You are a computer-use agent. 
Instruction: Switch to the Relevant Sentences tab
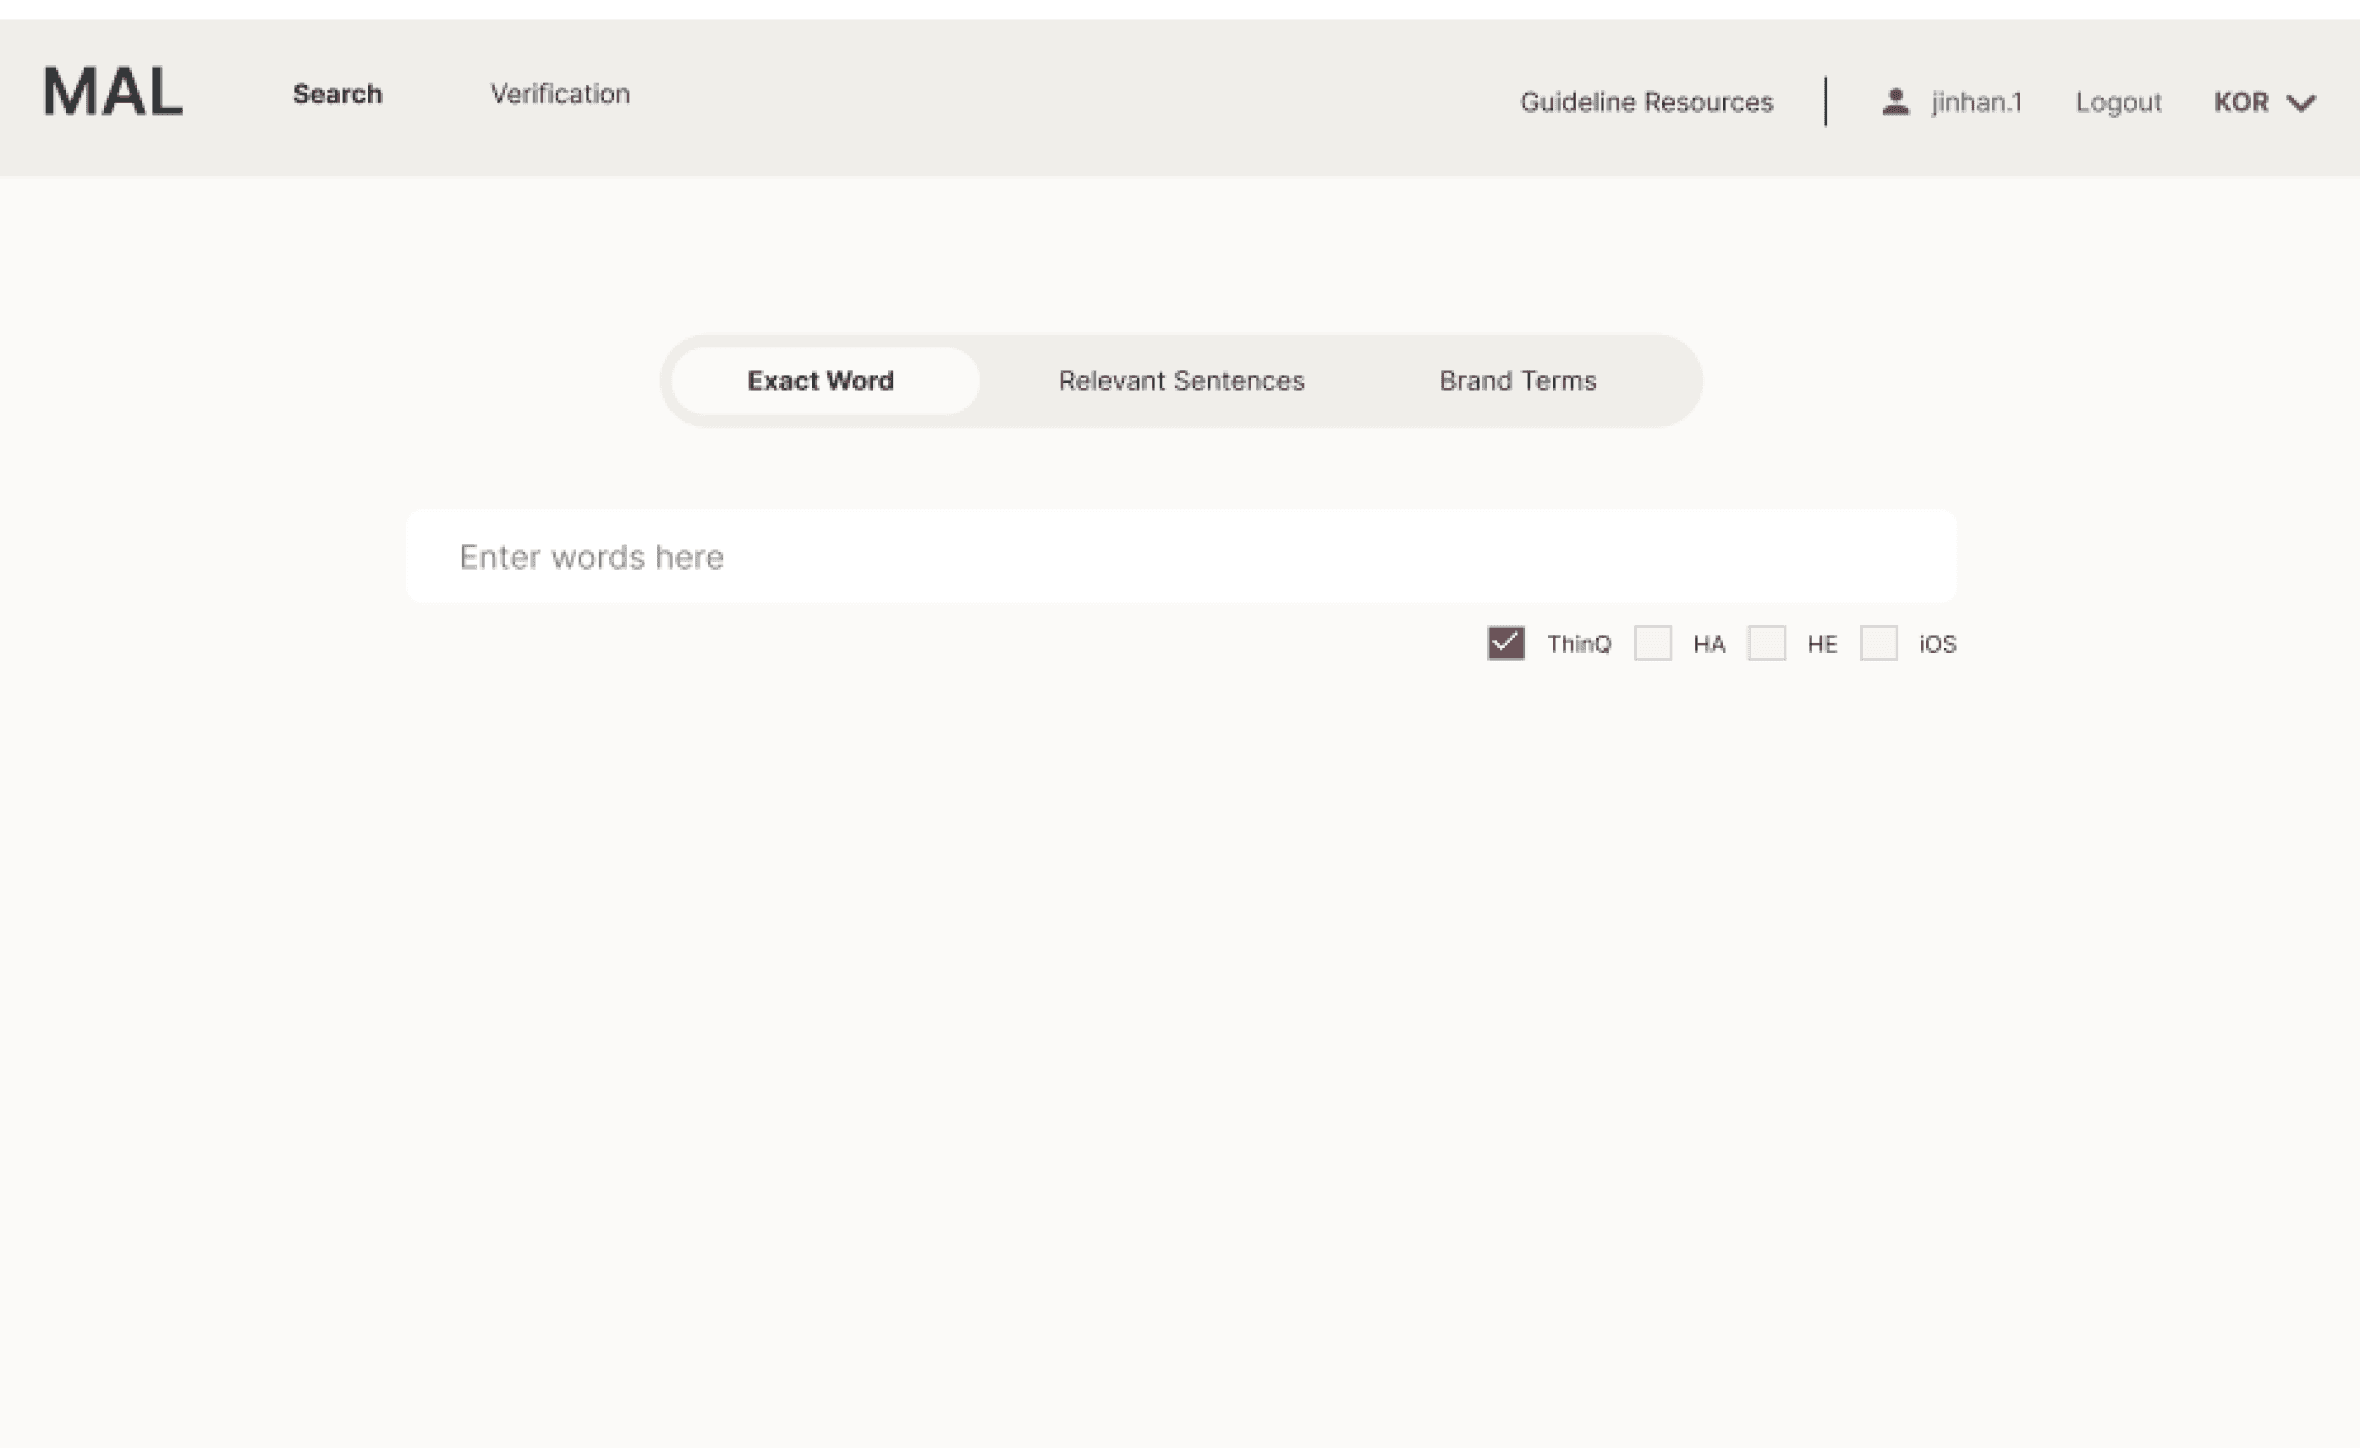1181,381
